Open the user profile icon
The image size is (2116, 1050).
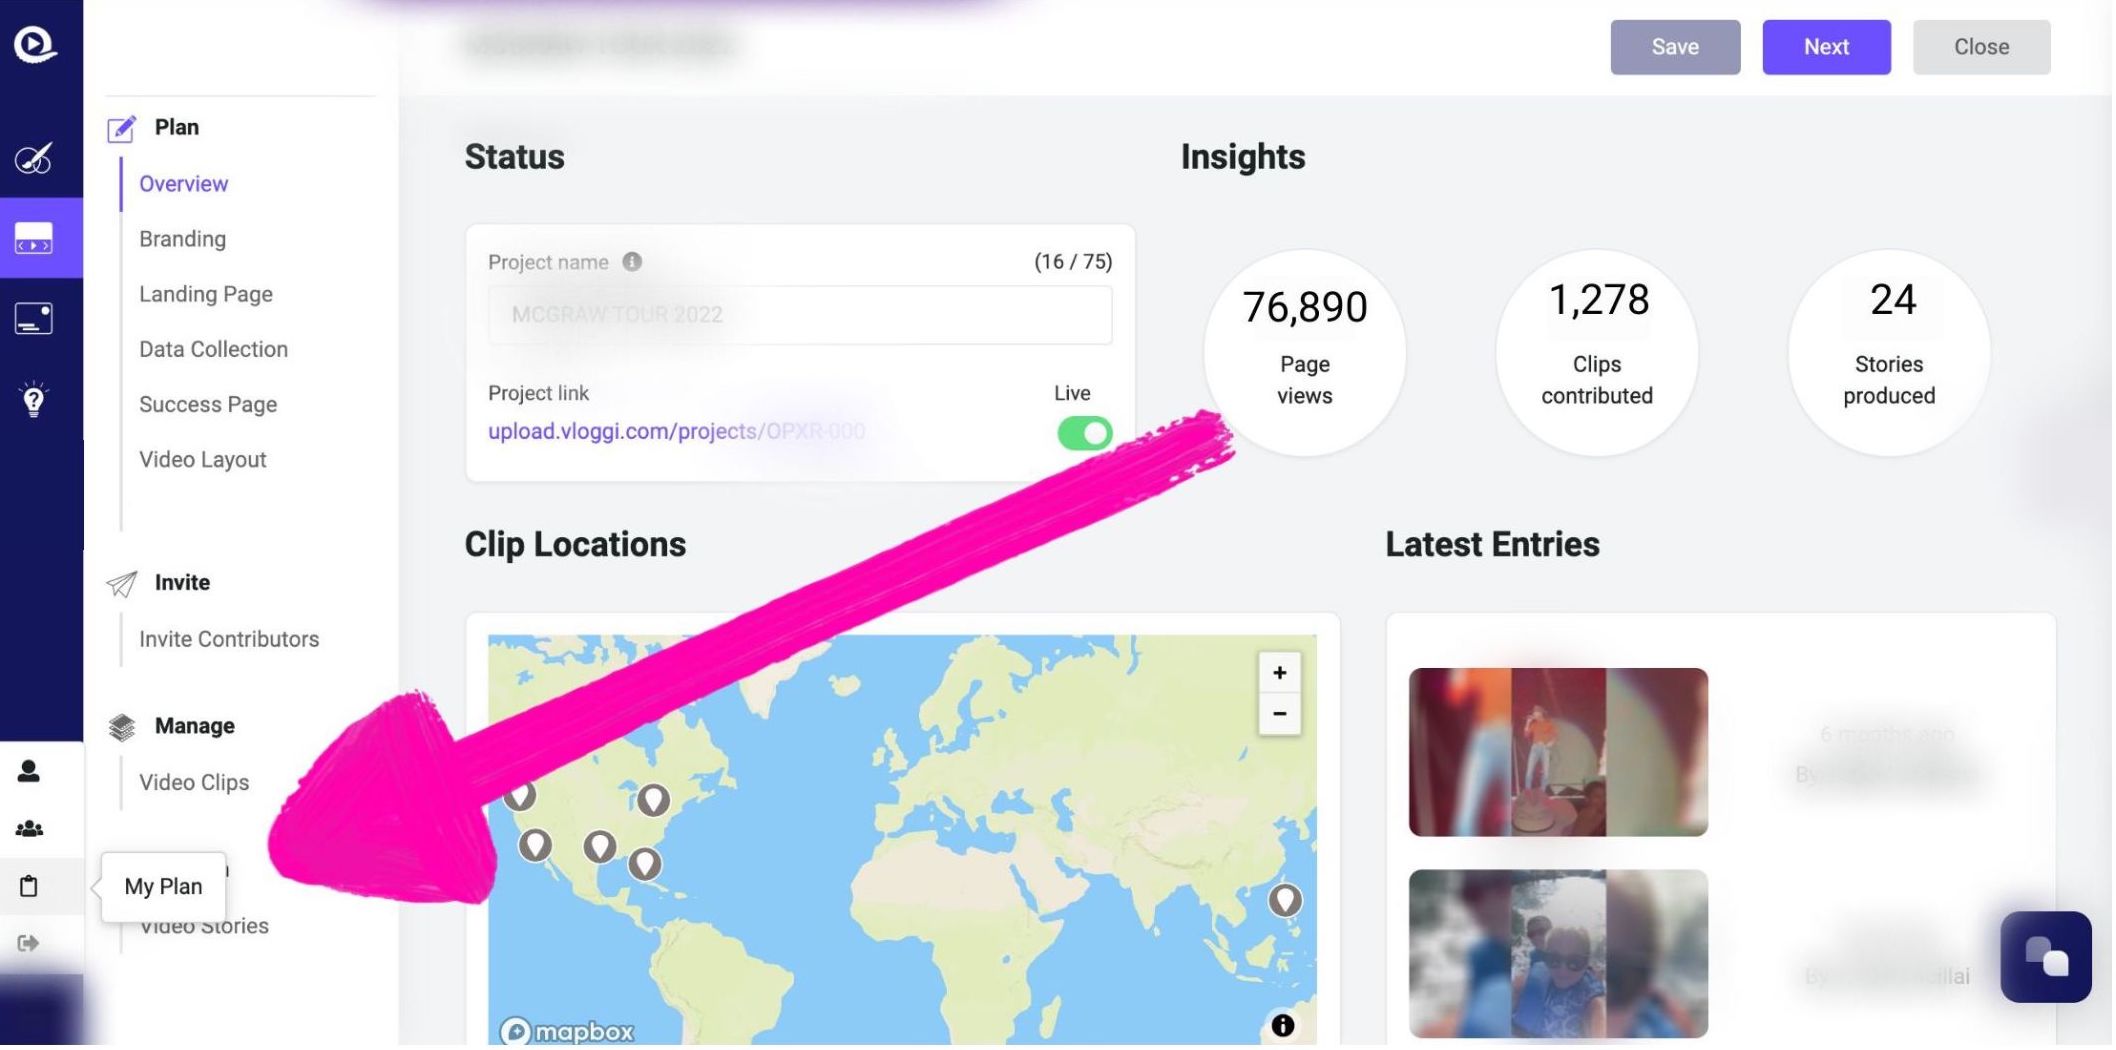point(29,771)
